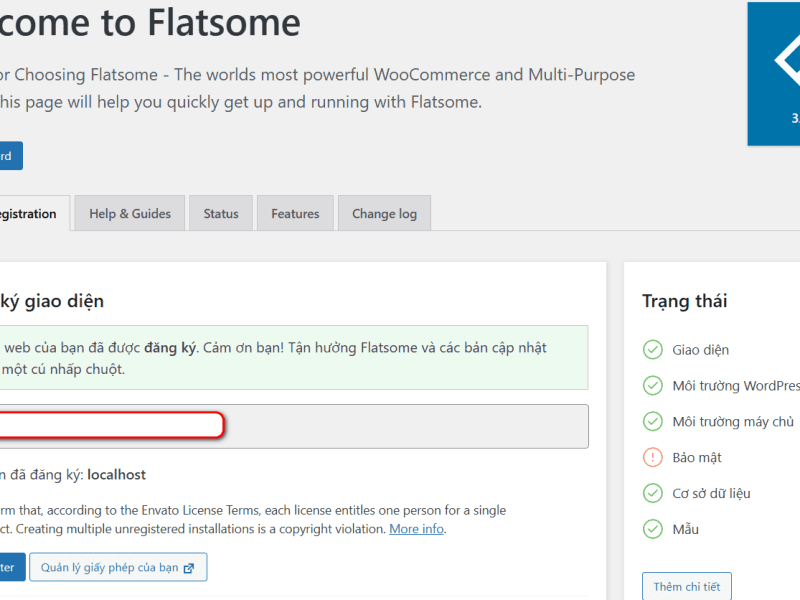Image resolution: width=800 pixels, height=600 pixels.
Task: Click the orange warning icon next to Bảo mật
Action: tap(653, 457)
